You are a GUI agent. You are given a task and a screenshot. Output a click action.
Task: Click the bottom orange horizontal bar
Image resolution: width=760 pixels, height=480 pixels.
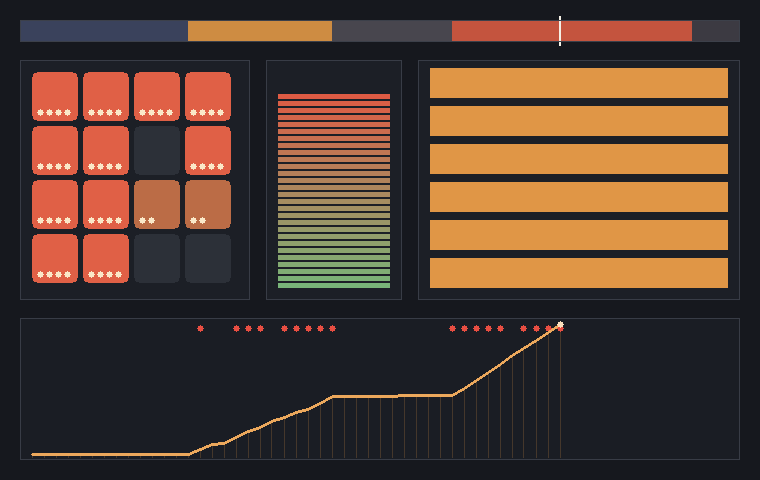pyautogui.click(x=579, y=273)
